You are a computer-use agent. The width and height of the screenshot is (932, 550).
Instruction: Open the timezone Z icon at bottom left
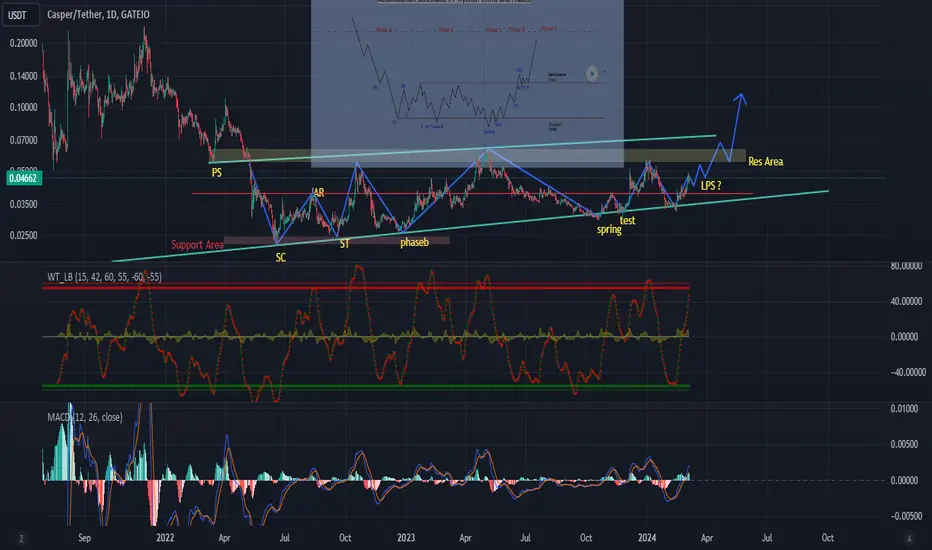coord(21,539)
